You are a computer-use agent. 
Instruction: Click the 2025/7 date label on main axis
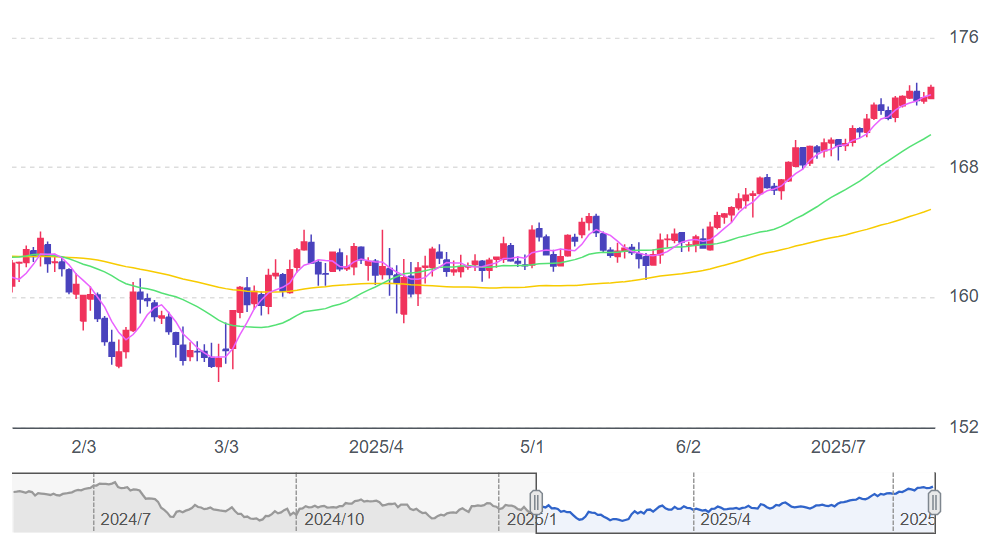tap(838, 447)
